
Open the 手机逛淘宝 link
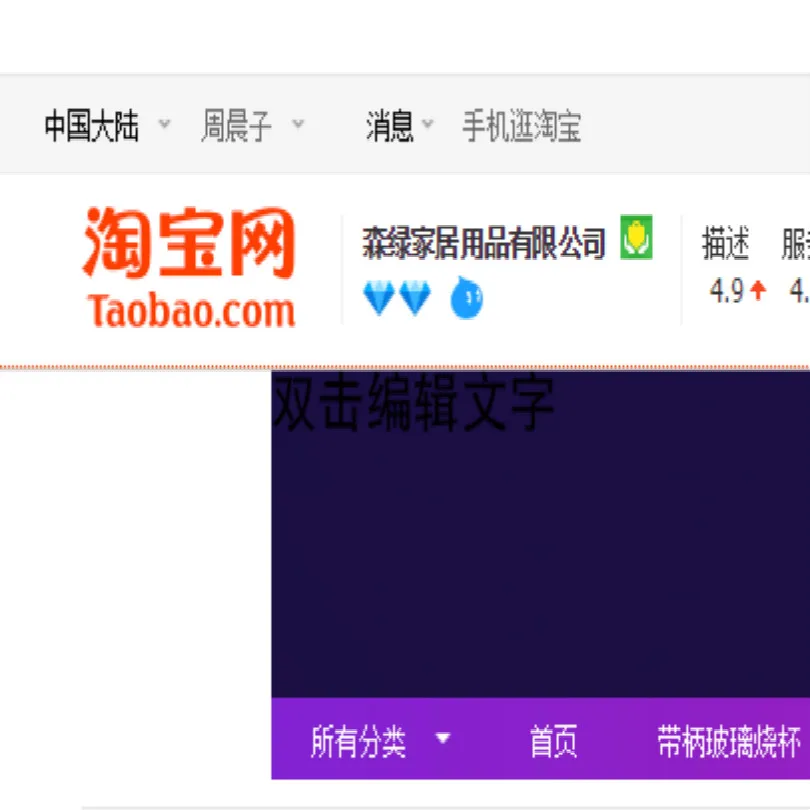click(x=522, y=126)
